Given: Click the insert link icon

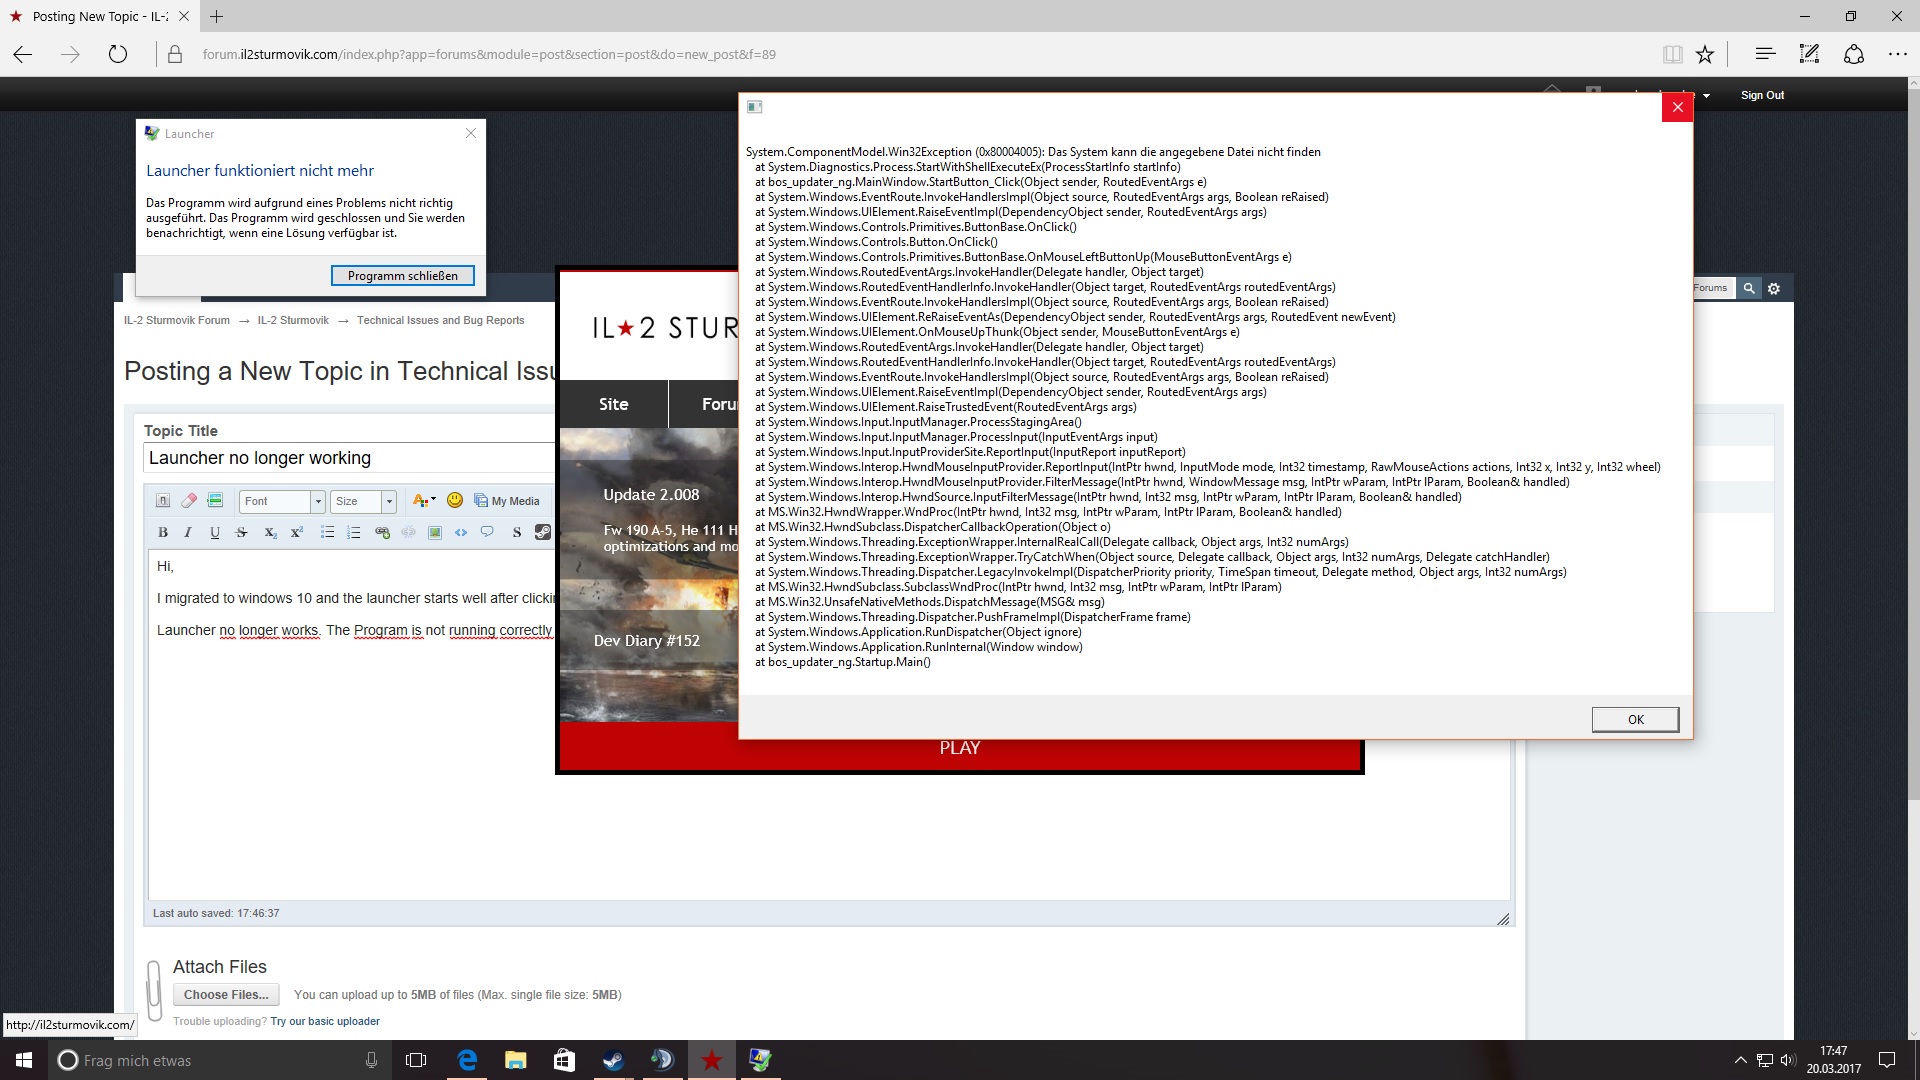Looking at the screenshot, I should pyautogui.click(x=382, y=533).
